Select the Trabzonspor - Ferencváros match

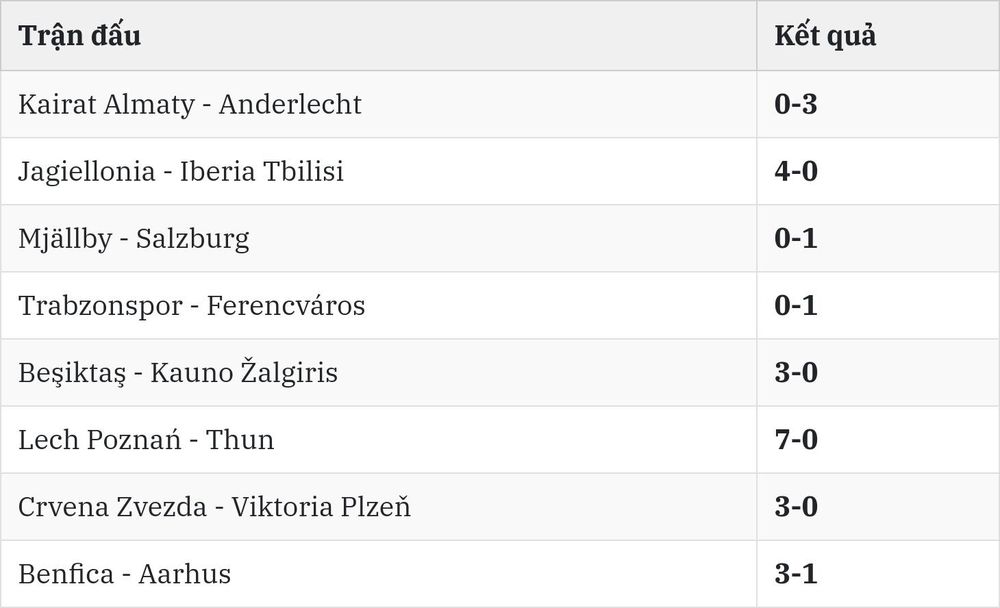tap(192, 306)
